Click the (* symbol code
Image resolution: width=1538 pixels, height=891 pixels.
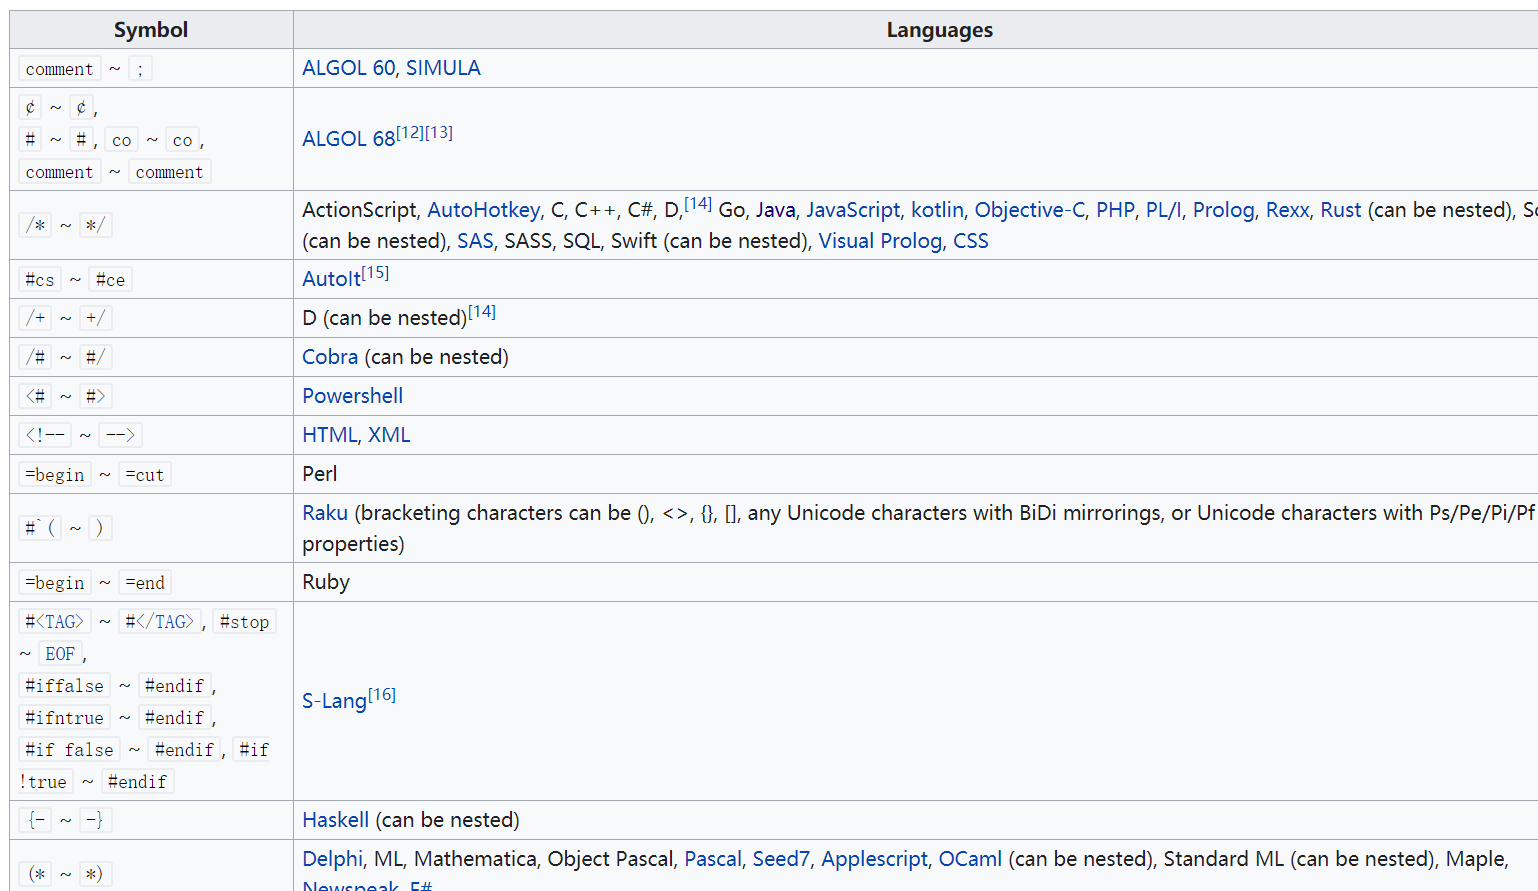37,874
